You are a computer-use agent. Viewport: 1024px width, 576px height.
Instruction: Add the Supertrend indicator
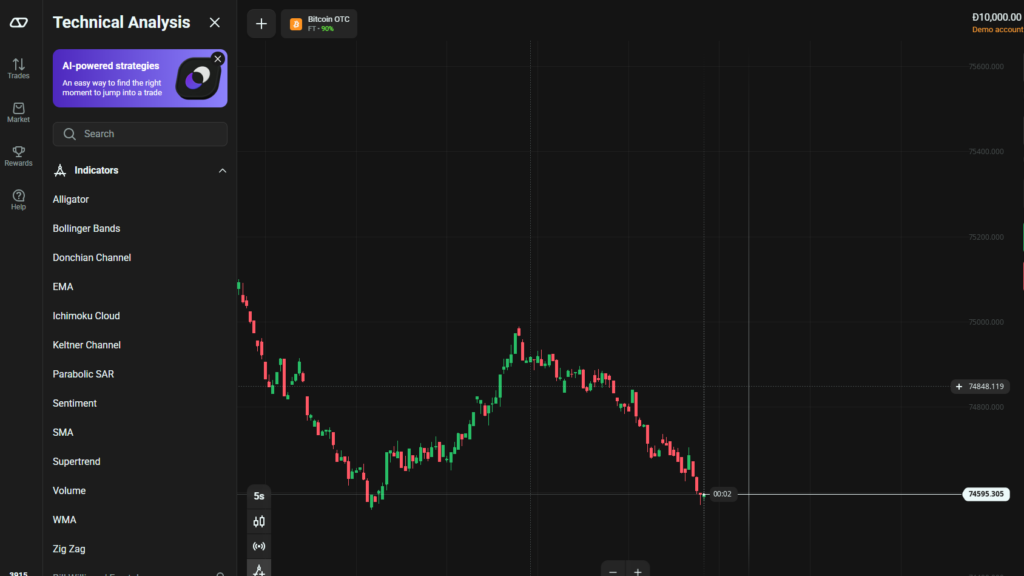76,462
